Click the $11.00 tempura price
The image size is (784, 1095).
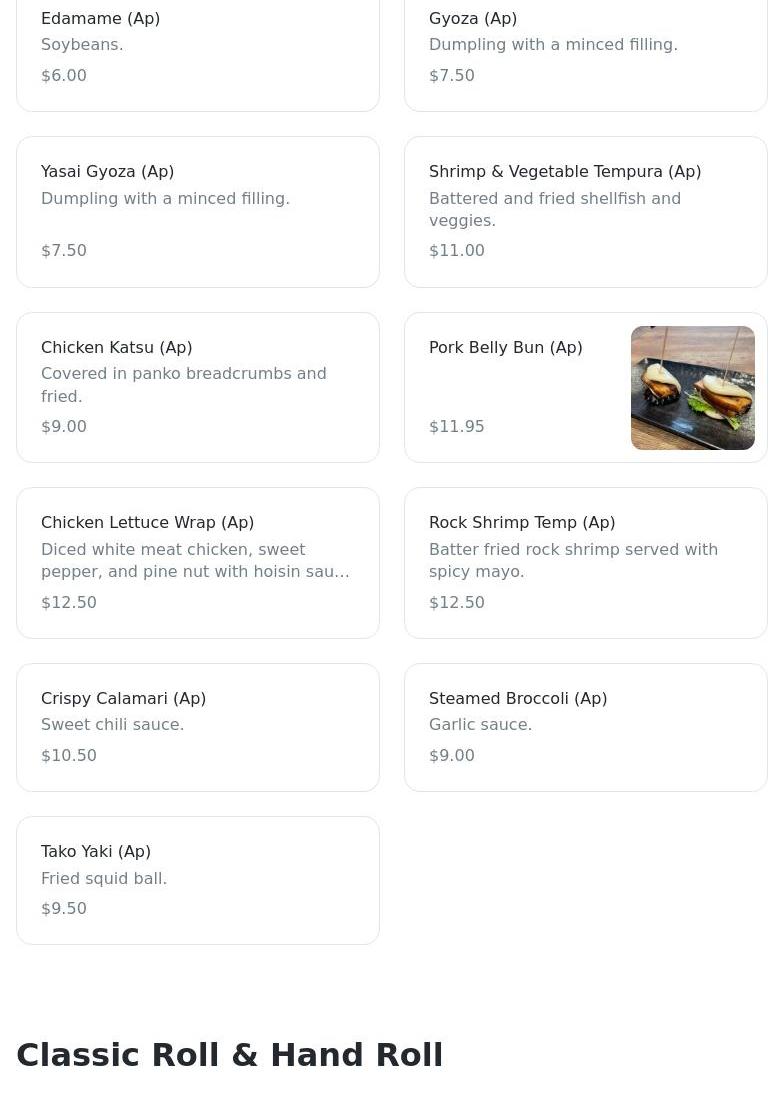[457, 250]
